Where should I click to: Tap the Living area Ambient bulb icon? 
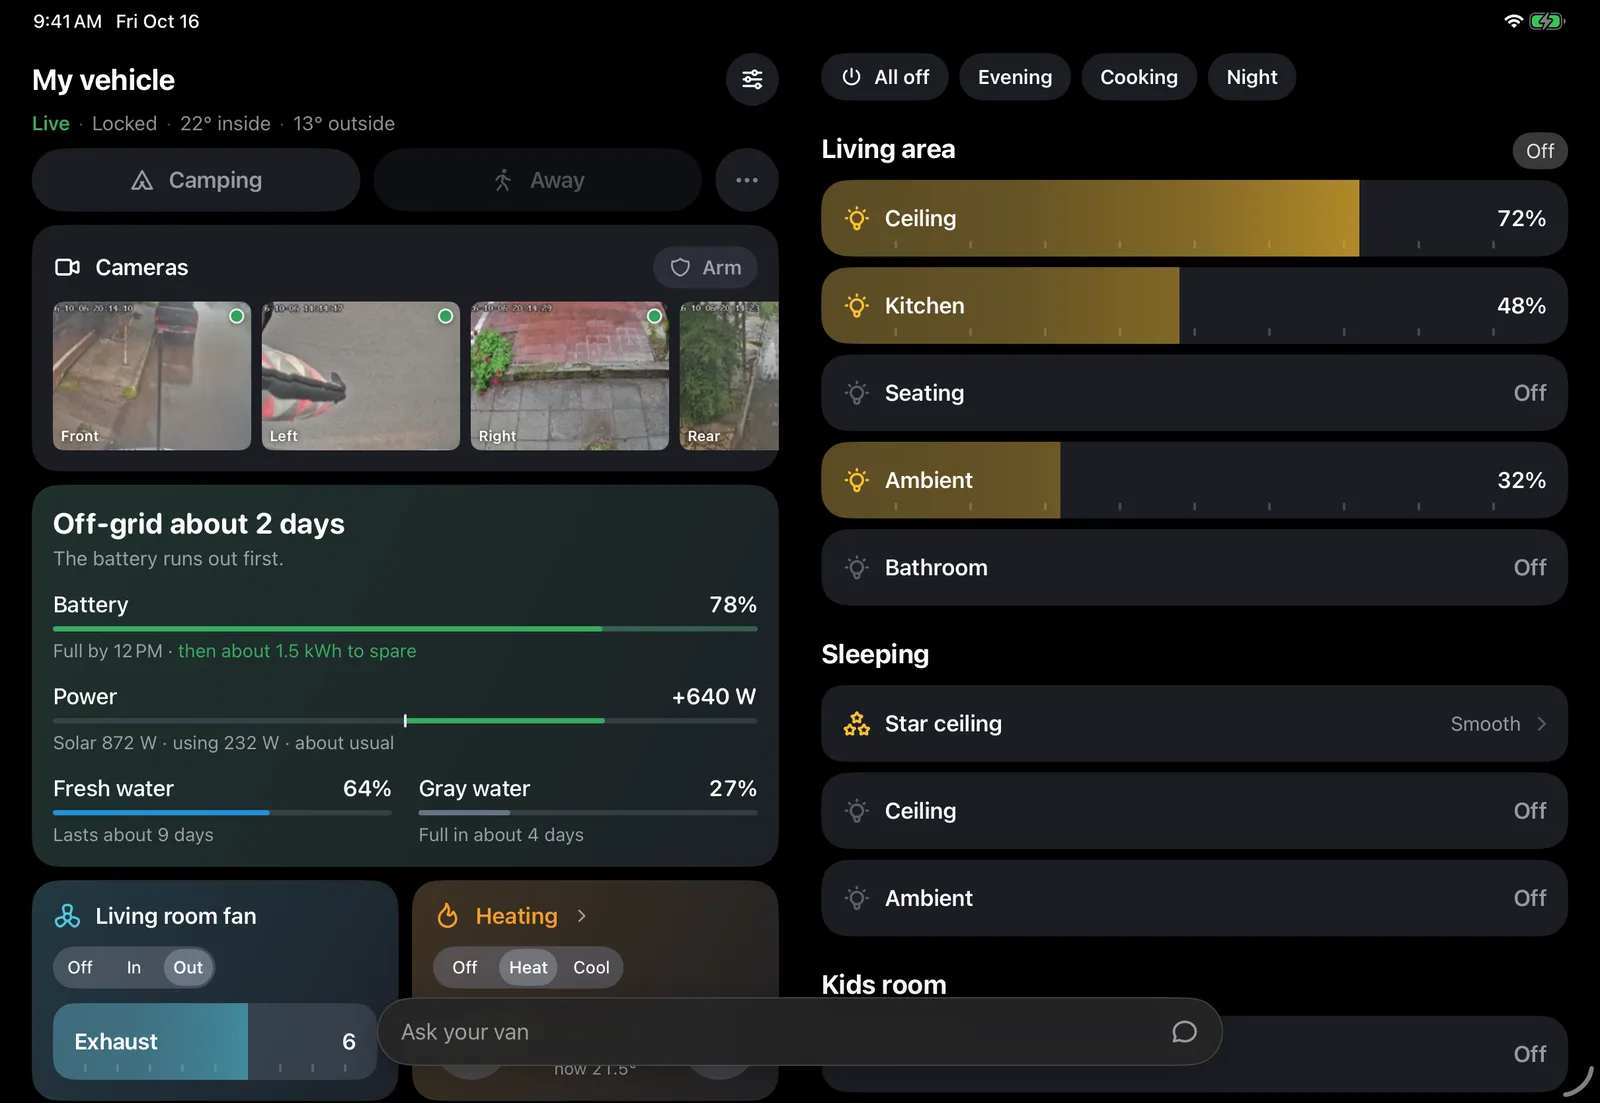tap(857, 480)
